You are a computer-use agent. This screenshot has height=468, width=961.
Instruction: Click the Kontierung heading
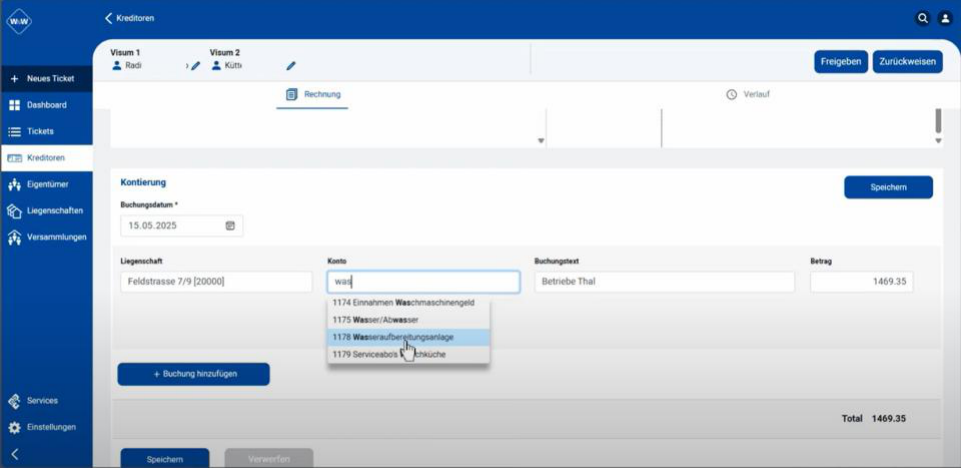coord(143,183)
